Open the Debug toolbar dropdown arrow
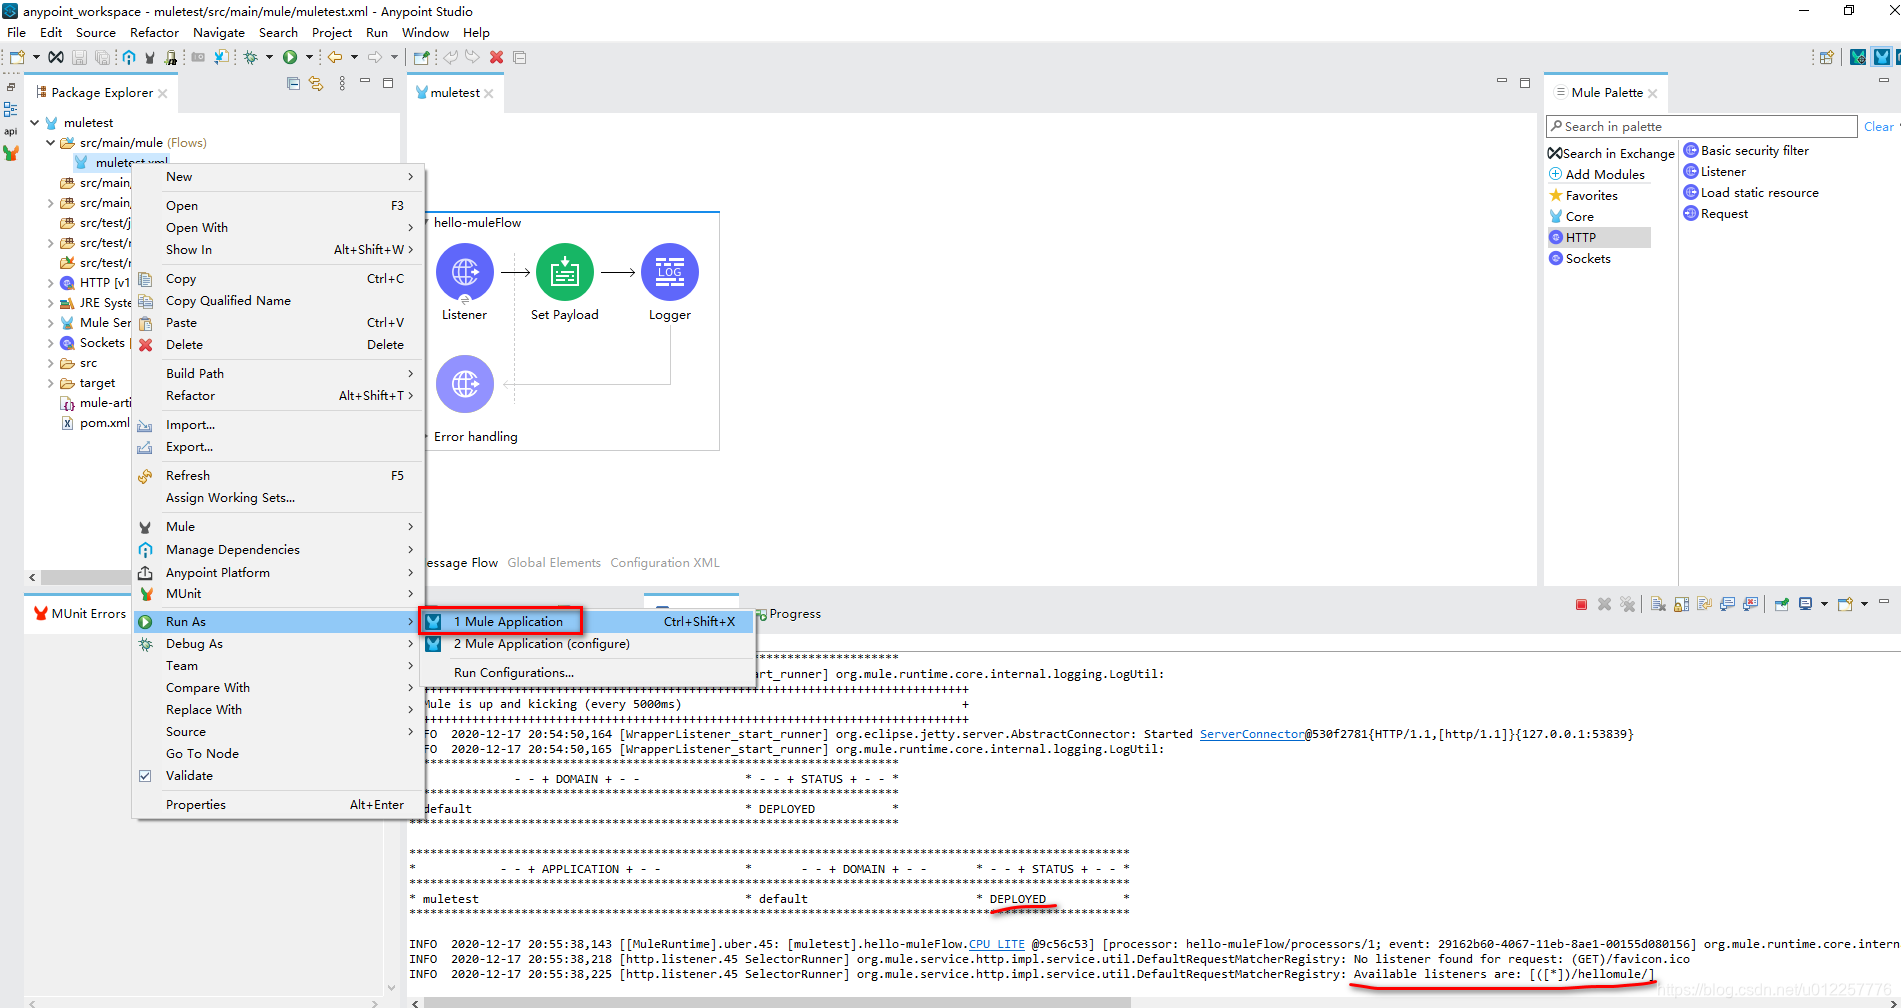The width and height of the screenshot is (1901, 1008). click(x=269, y=57)
